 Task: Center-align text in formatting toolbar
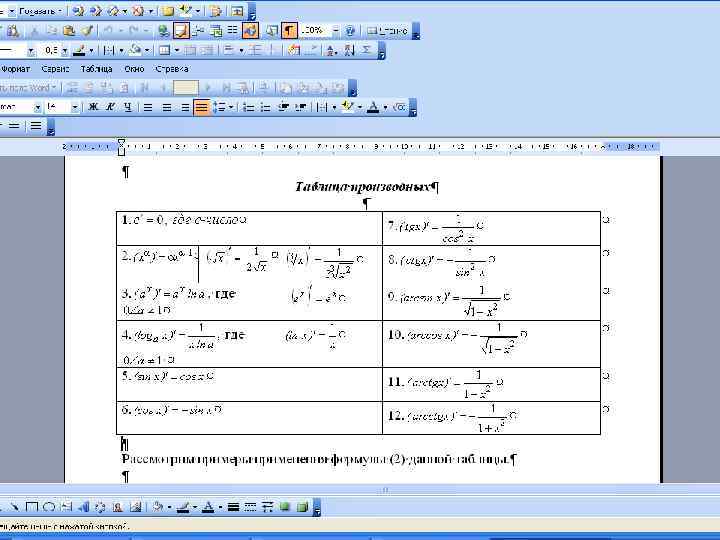[167, 107]
